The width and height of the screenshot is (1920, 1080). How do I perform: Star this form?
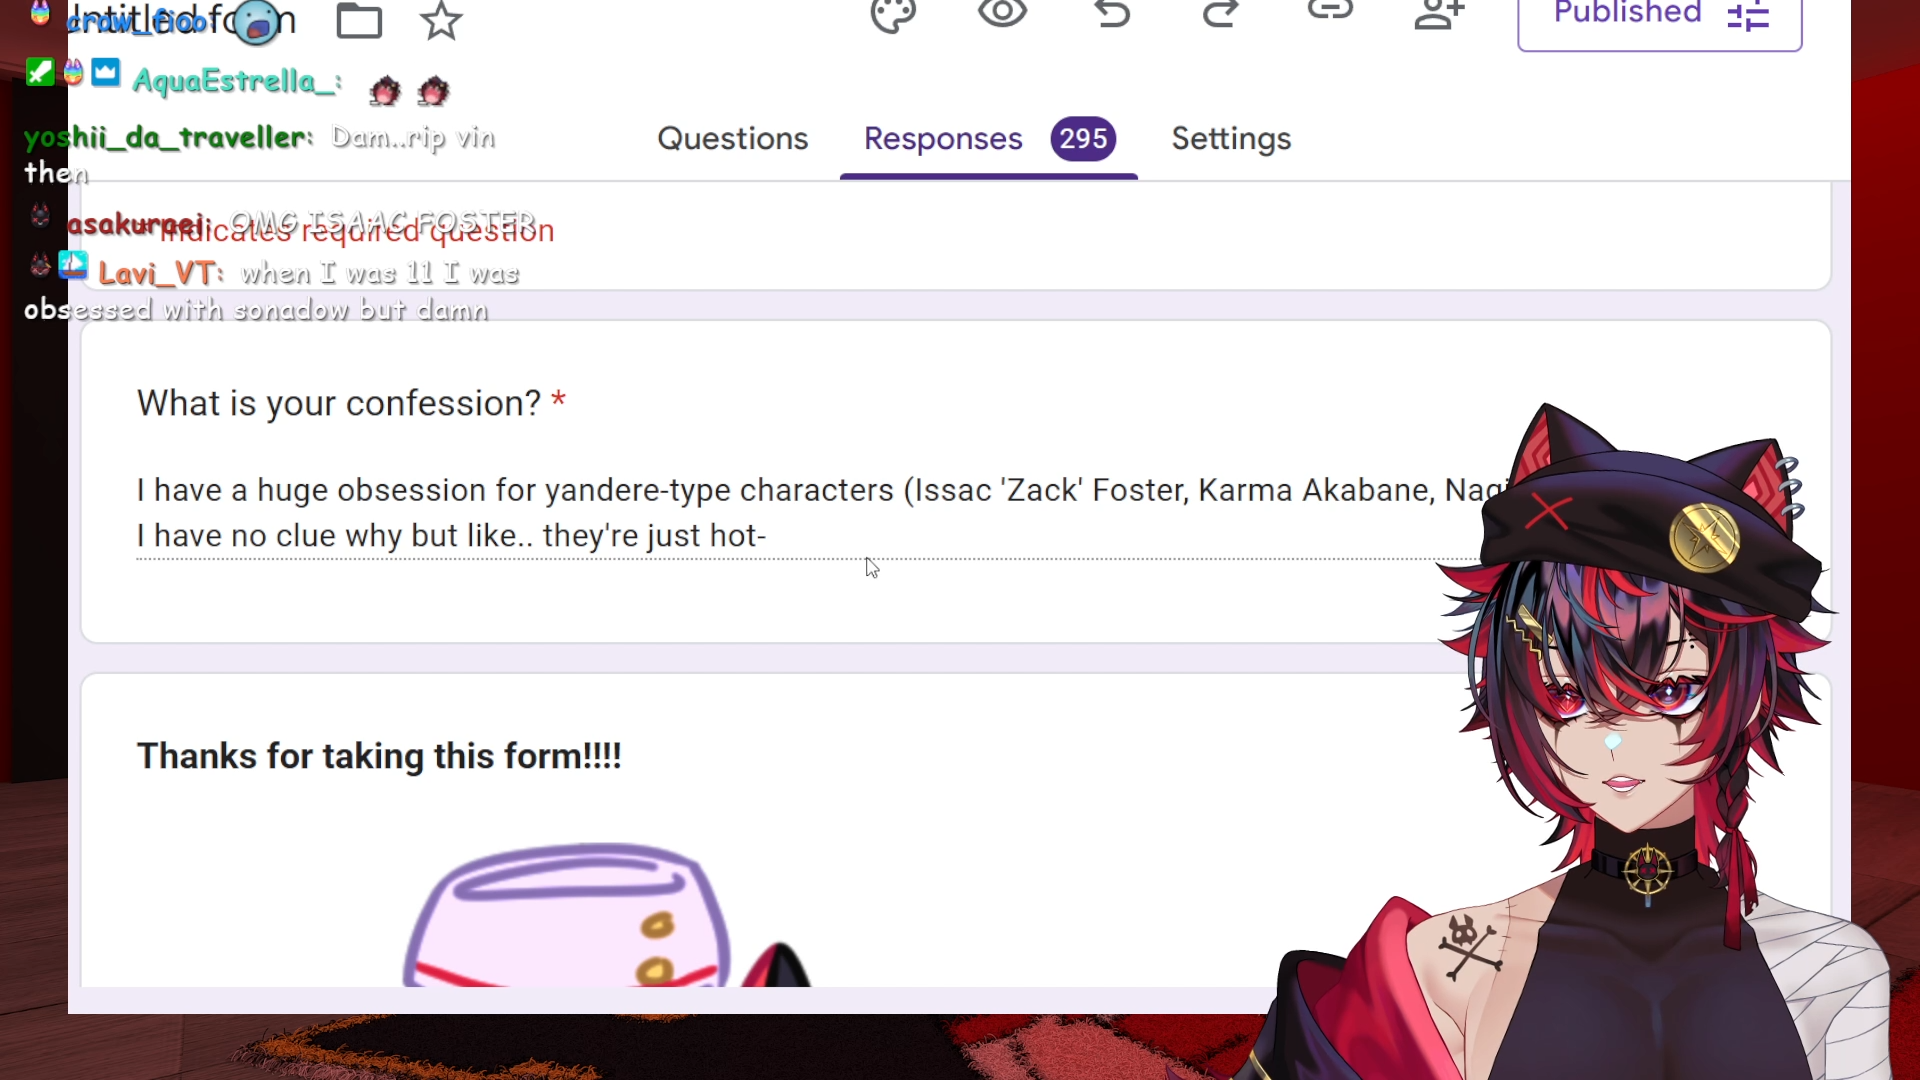441,20
